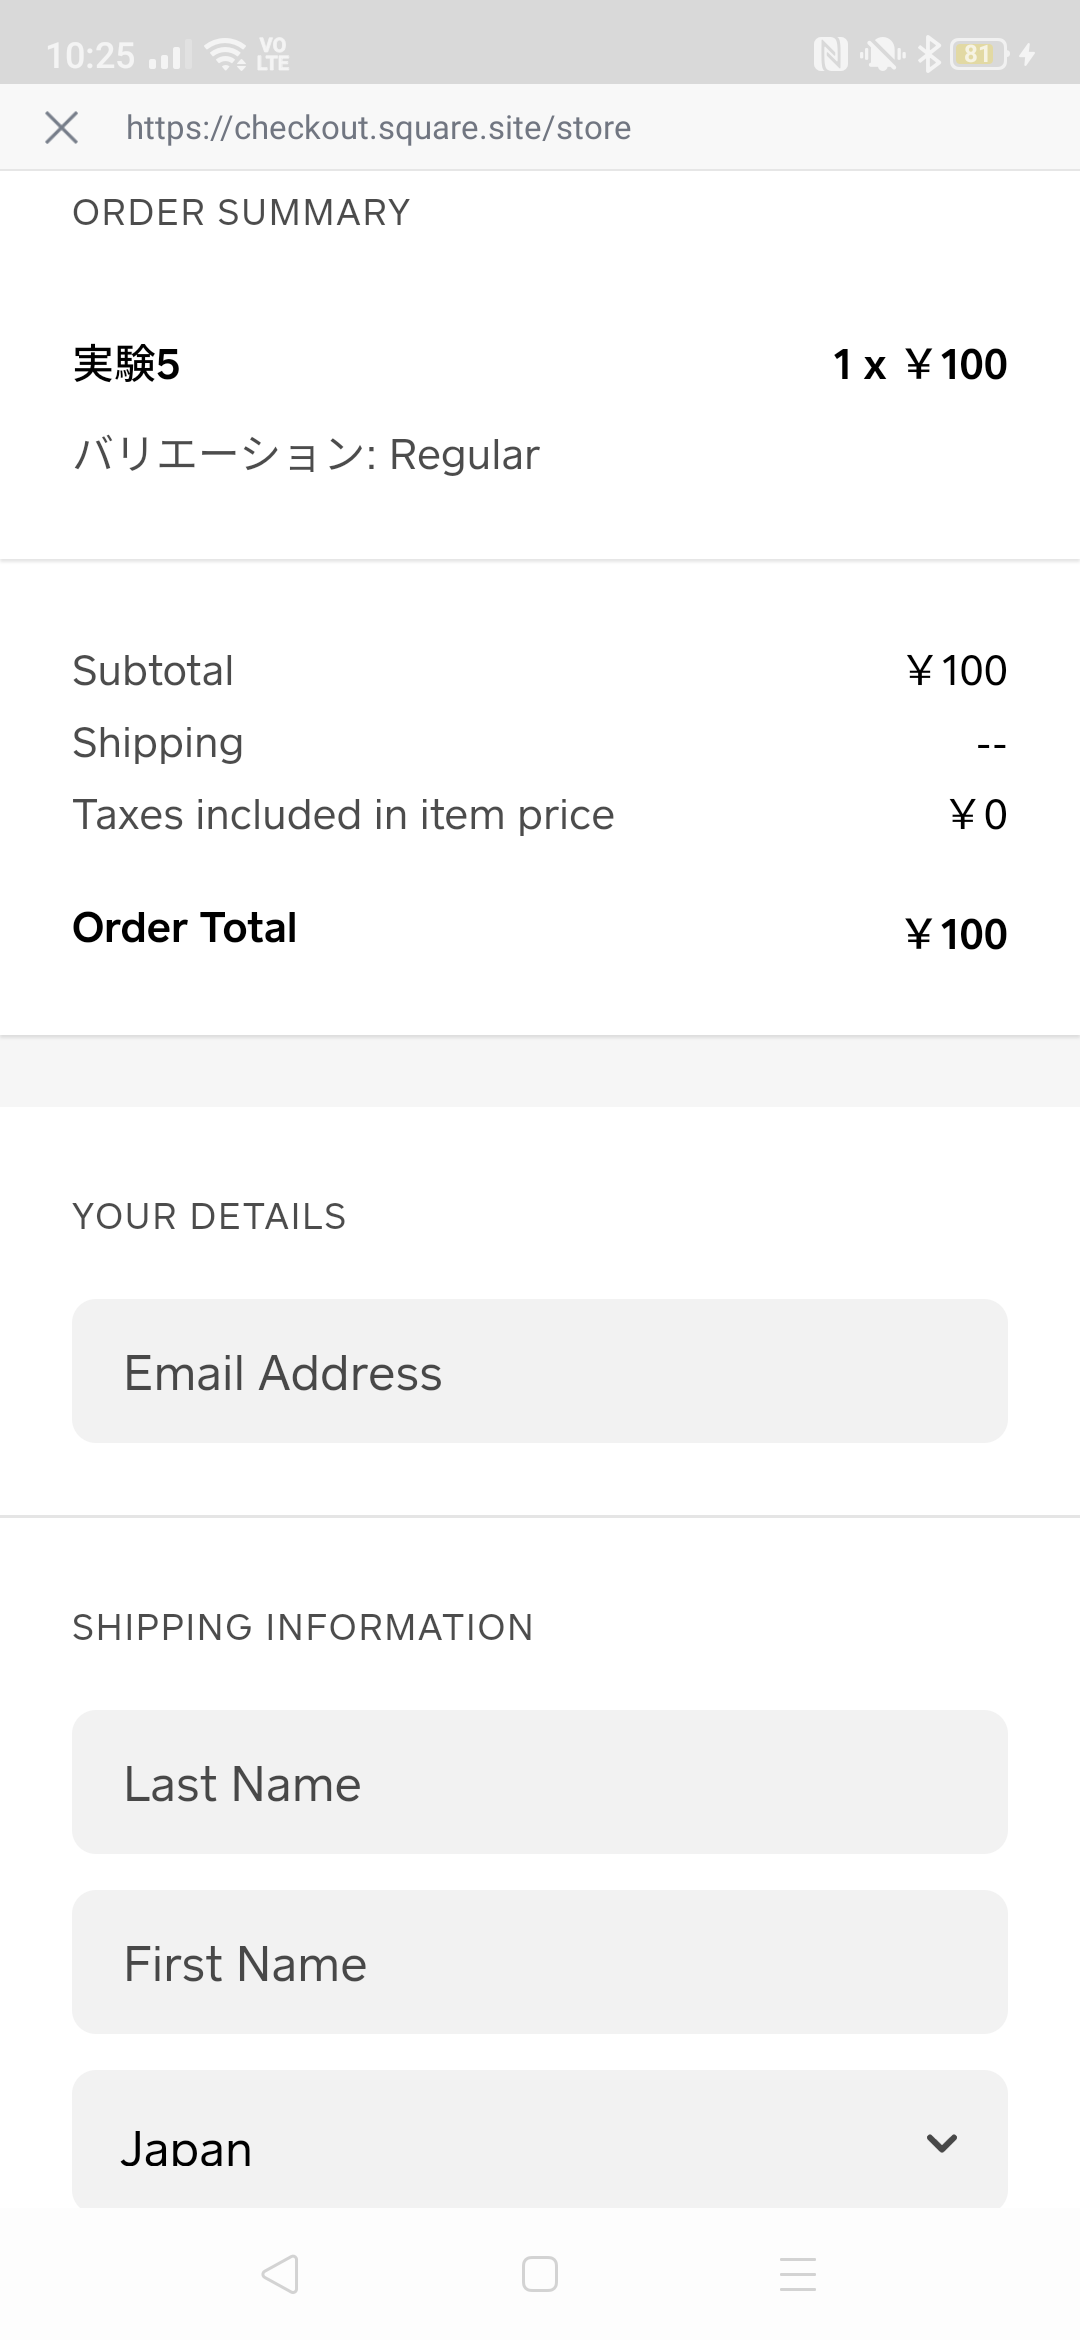Screen dimensions: 1080x2340
Task: Tap the NFC status icon
Action: click(x=830, y=54)
